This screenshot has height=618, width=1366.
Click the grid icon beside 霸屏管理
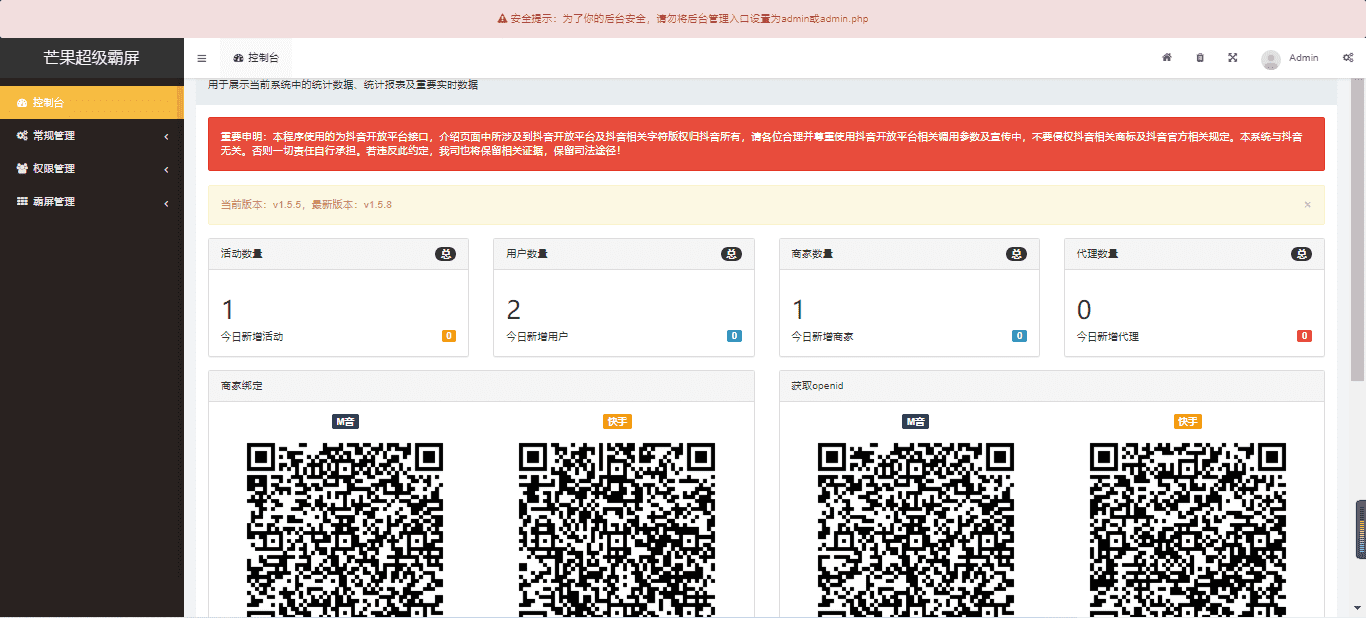coord(22,201)
